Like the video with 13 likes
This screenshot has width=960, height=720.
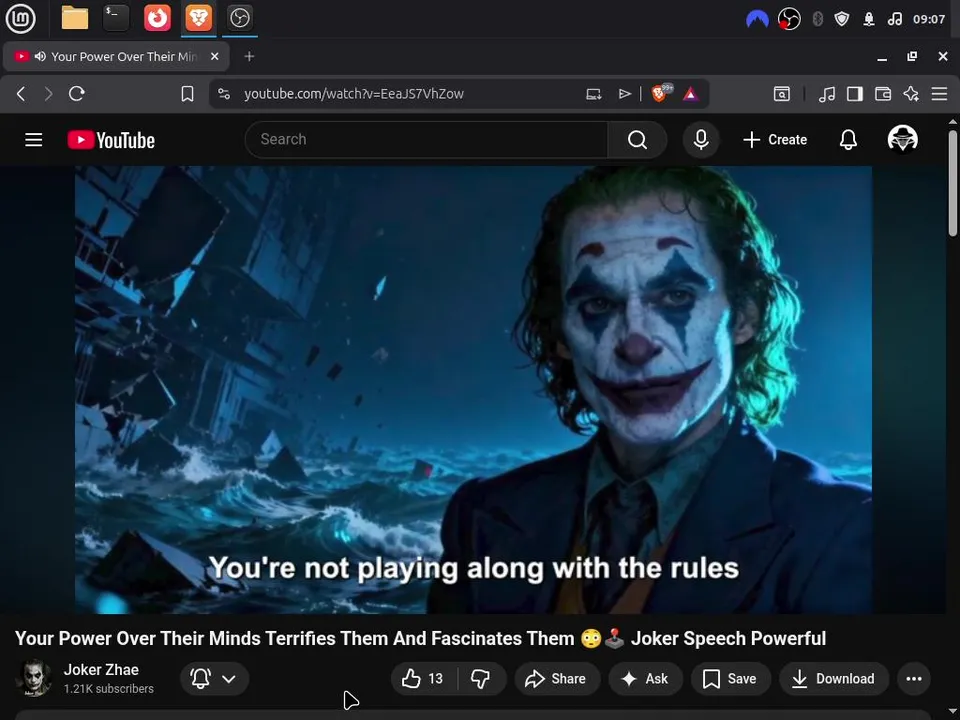(423, 678)
